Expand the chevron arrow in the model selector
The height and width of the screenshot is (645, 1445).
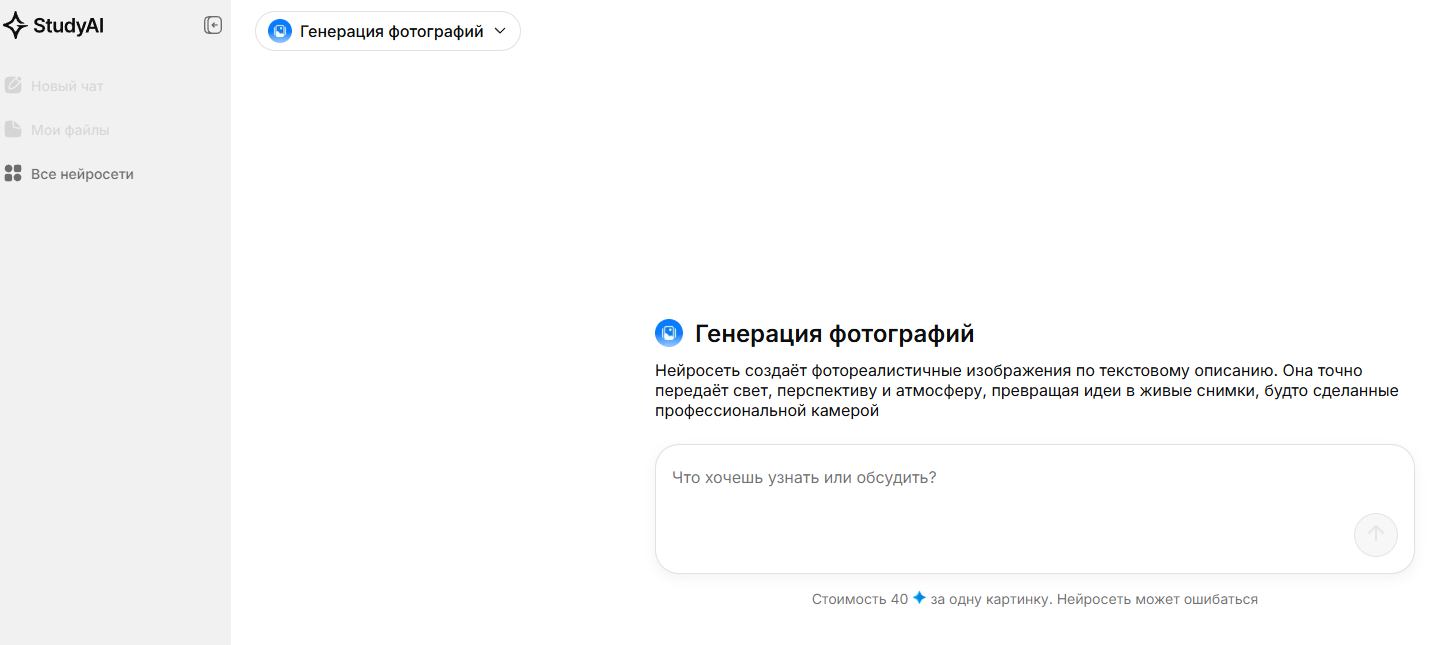501,31
